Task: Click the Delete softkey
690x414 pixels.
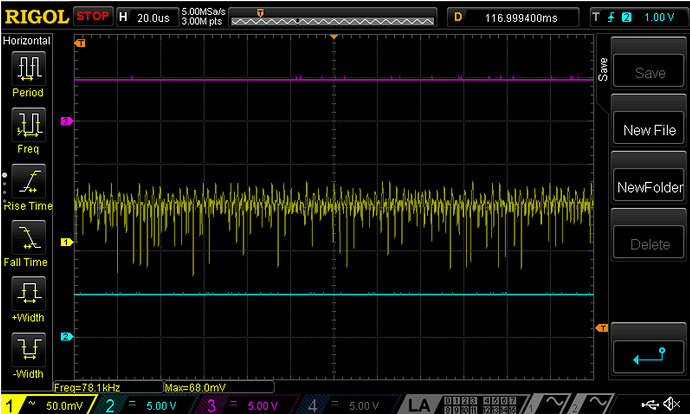Action: pyautogui.click(x=649, y=244)
